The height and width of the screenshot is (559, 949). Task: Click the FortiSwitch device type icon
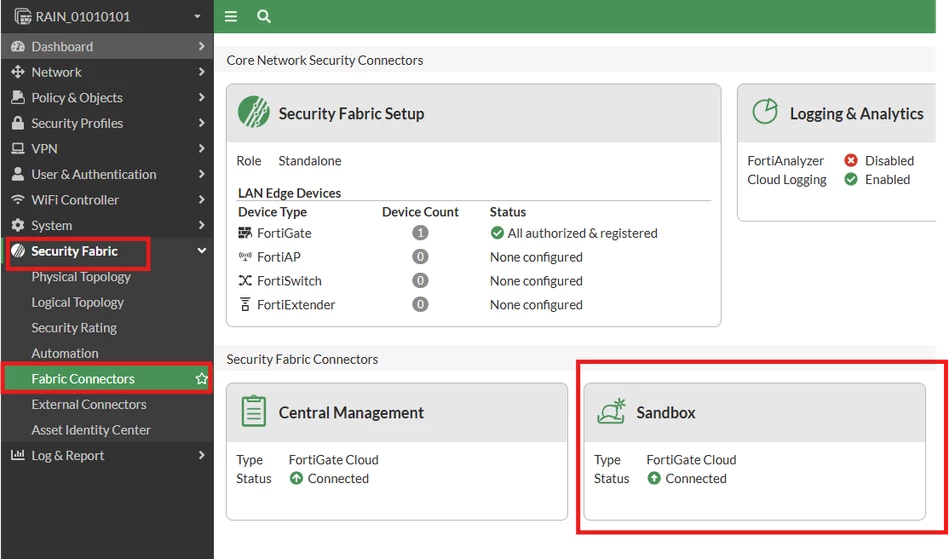tap(245, 281)
